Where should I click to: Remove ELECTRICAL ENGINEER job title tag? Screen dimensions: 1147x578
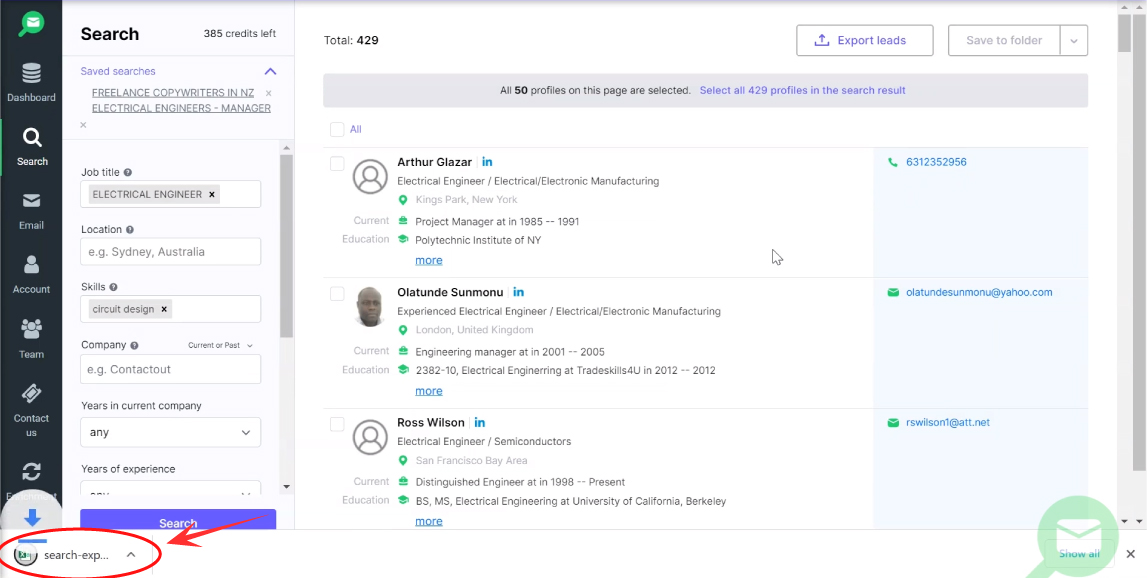coord(212,195)
